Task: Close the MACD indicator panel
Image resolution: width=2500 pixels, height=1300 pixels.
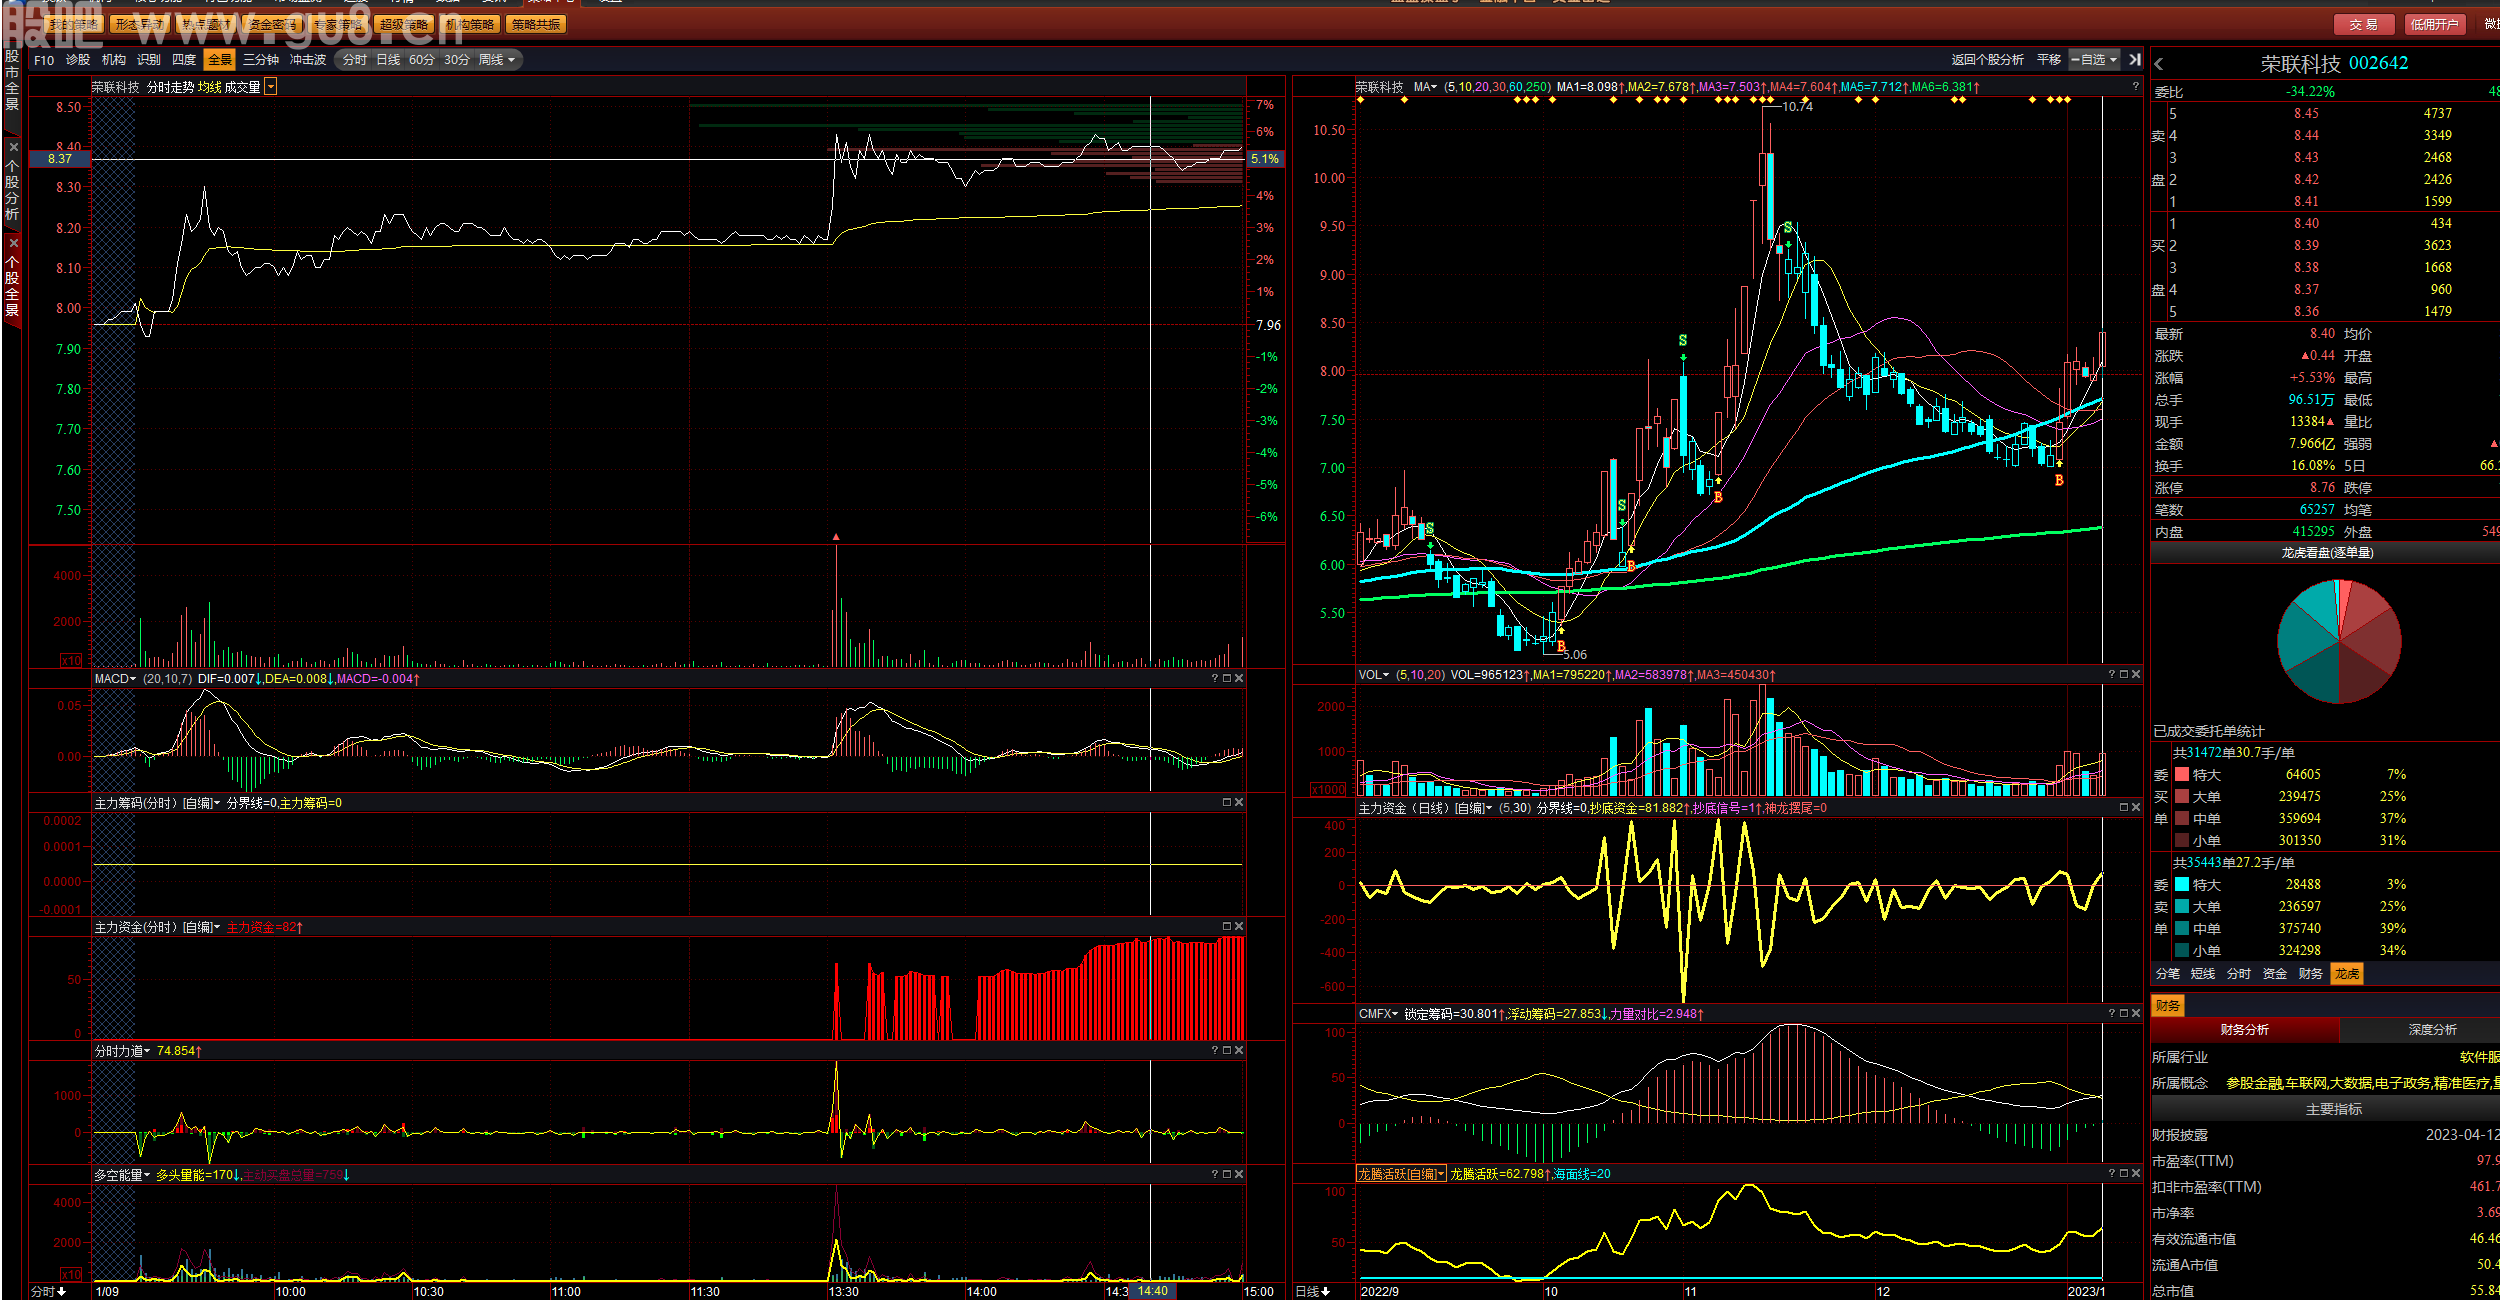Action: (1239, 678)
